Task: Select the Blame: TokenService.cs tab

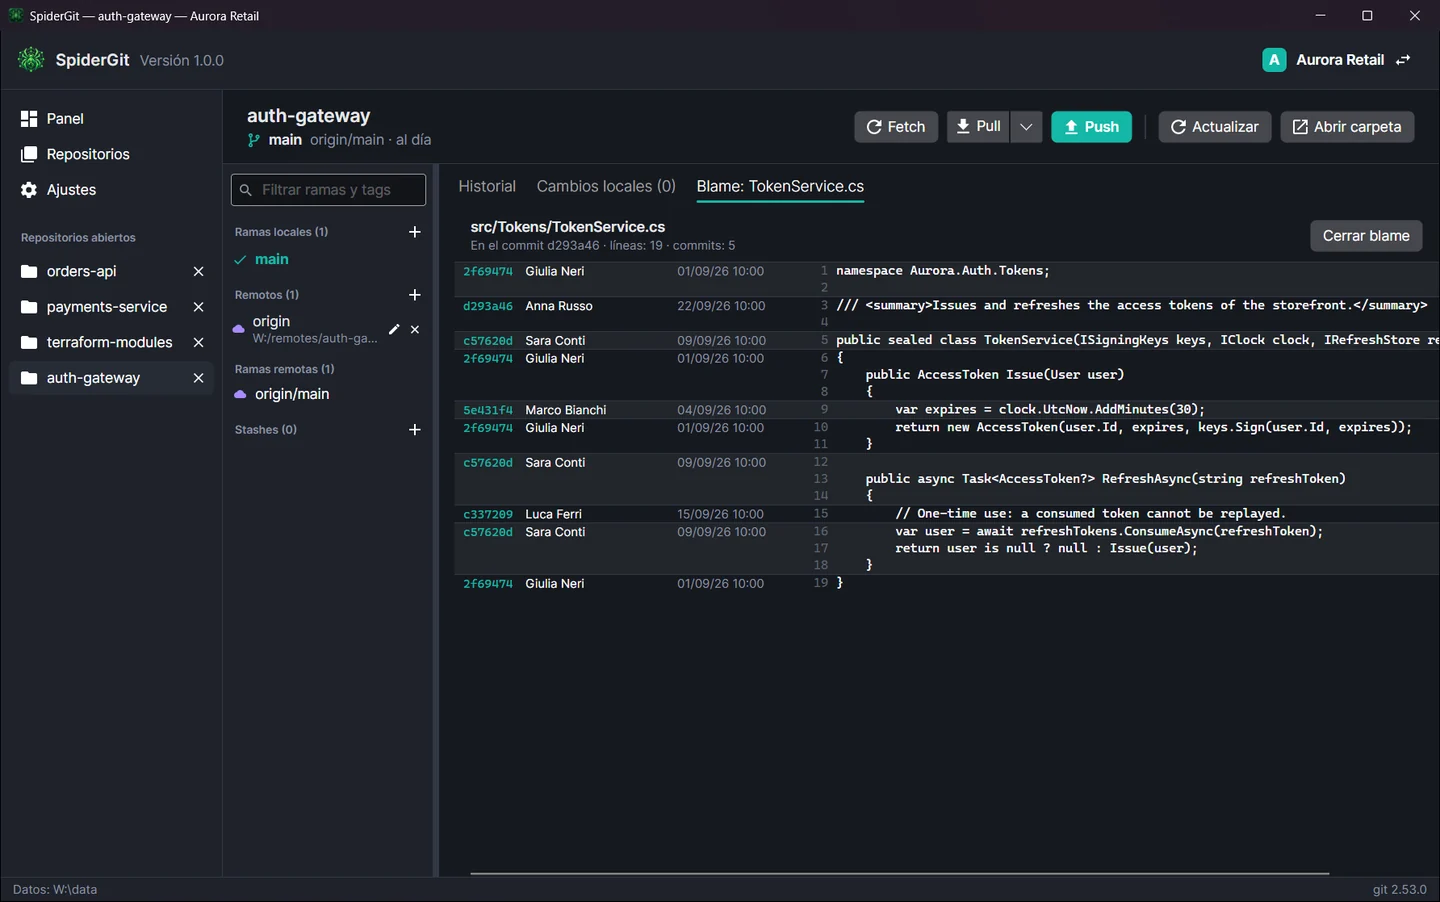Action: [x=780, y=186]
